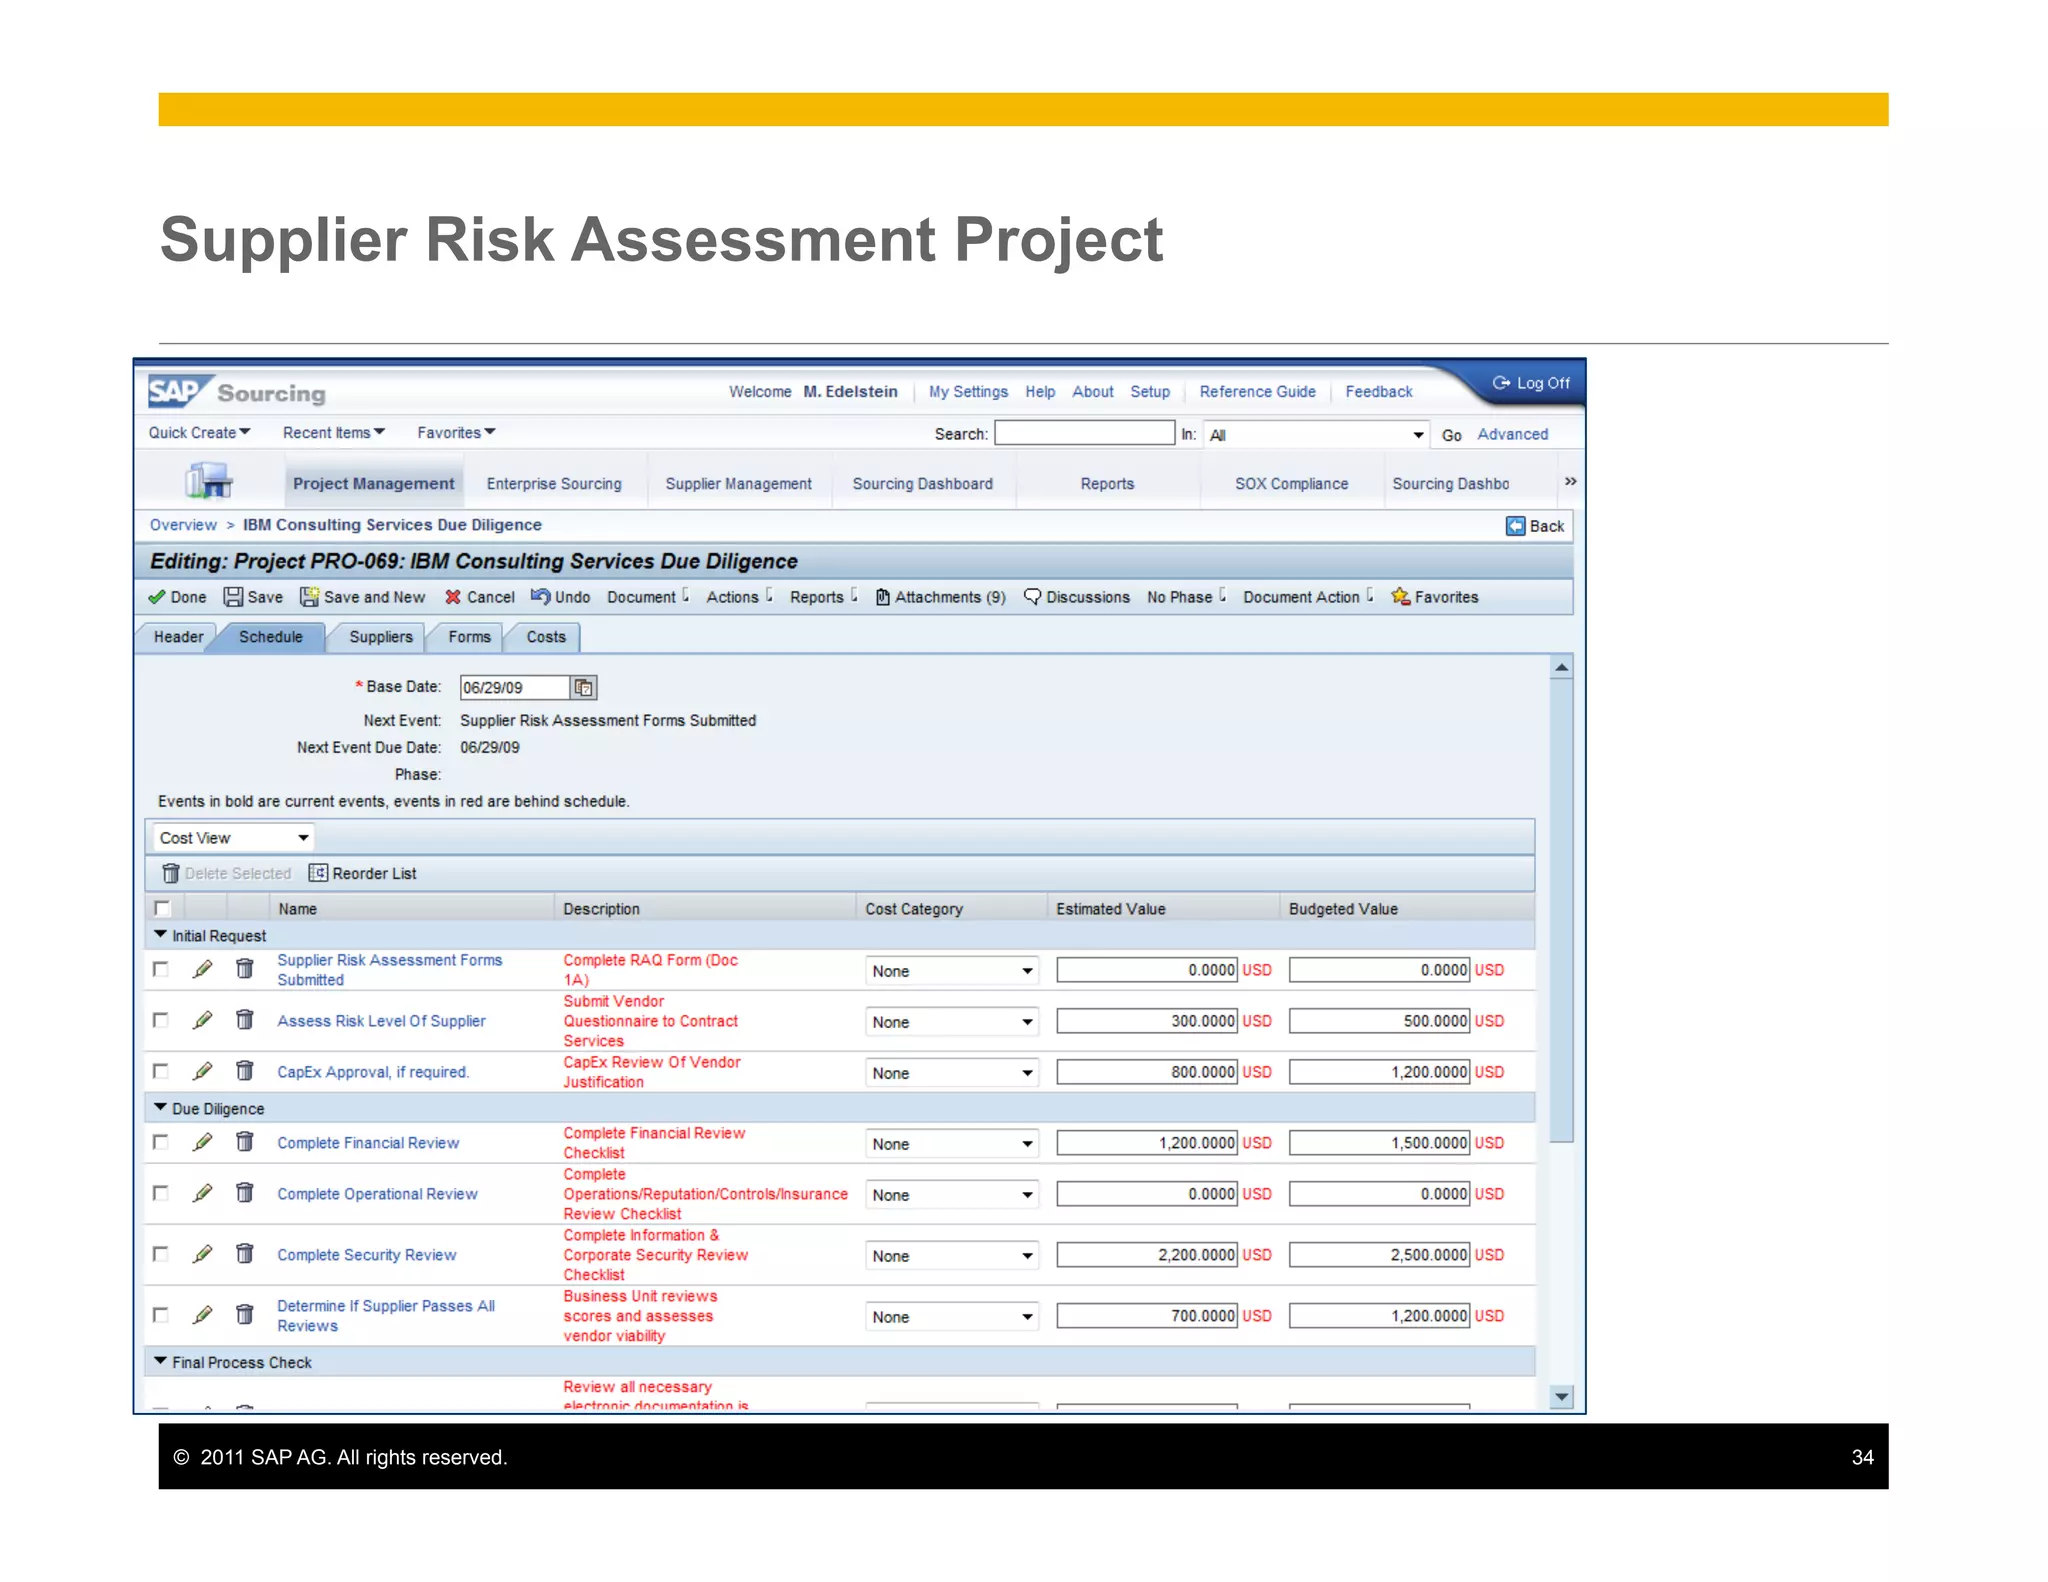Viewport: 2048px width, 1582px height.
Task: Collapse the Due Diligence group
Action: click(x=160, y=1108)
